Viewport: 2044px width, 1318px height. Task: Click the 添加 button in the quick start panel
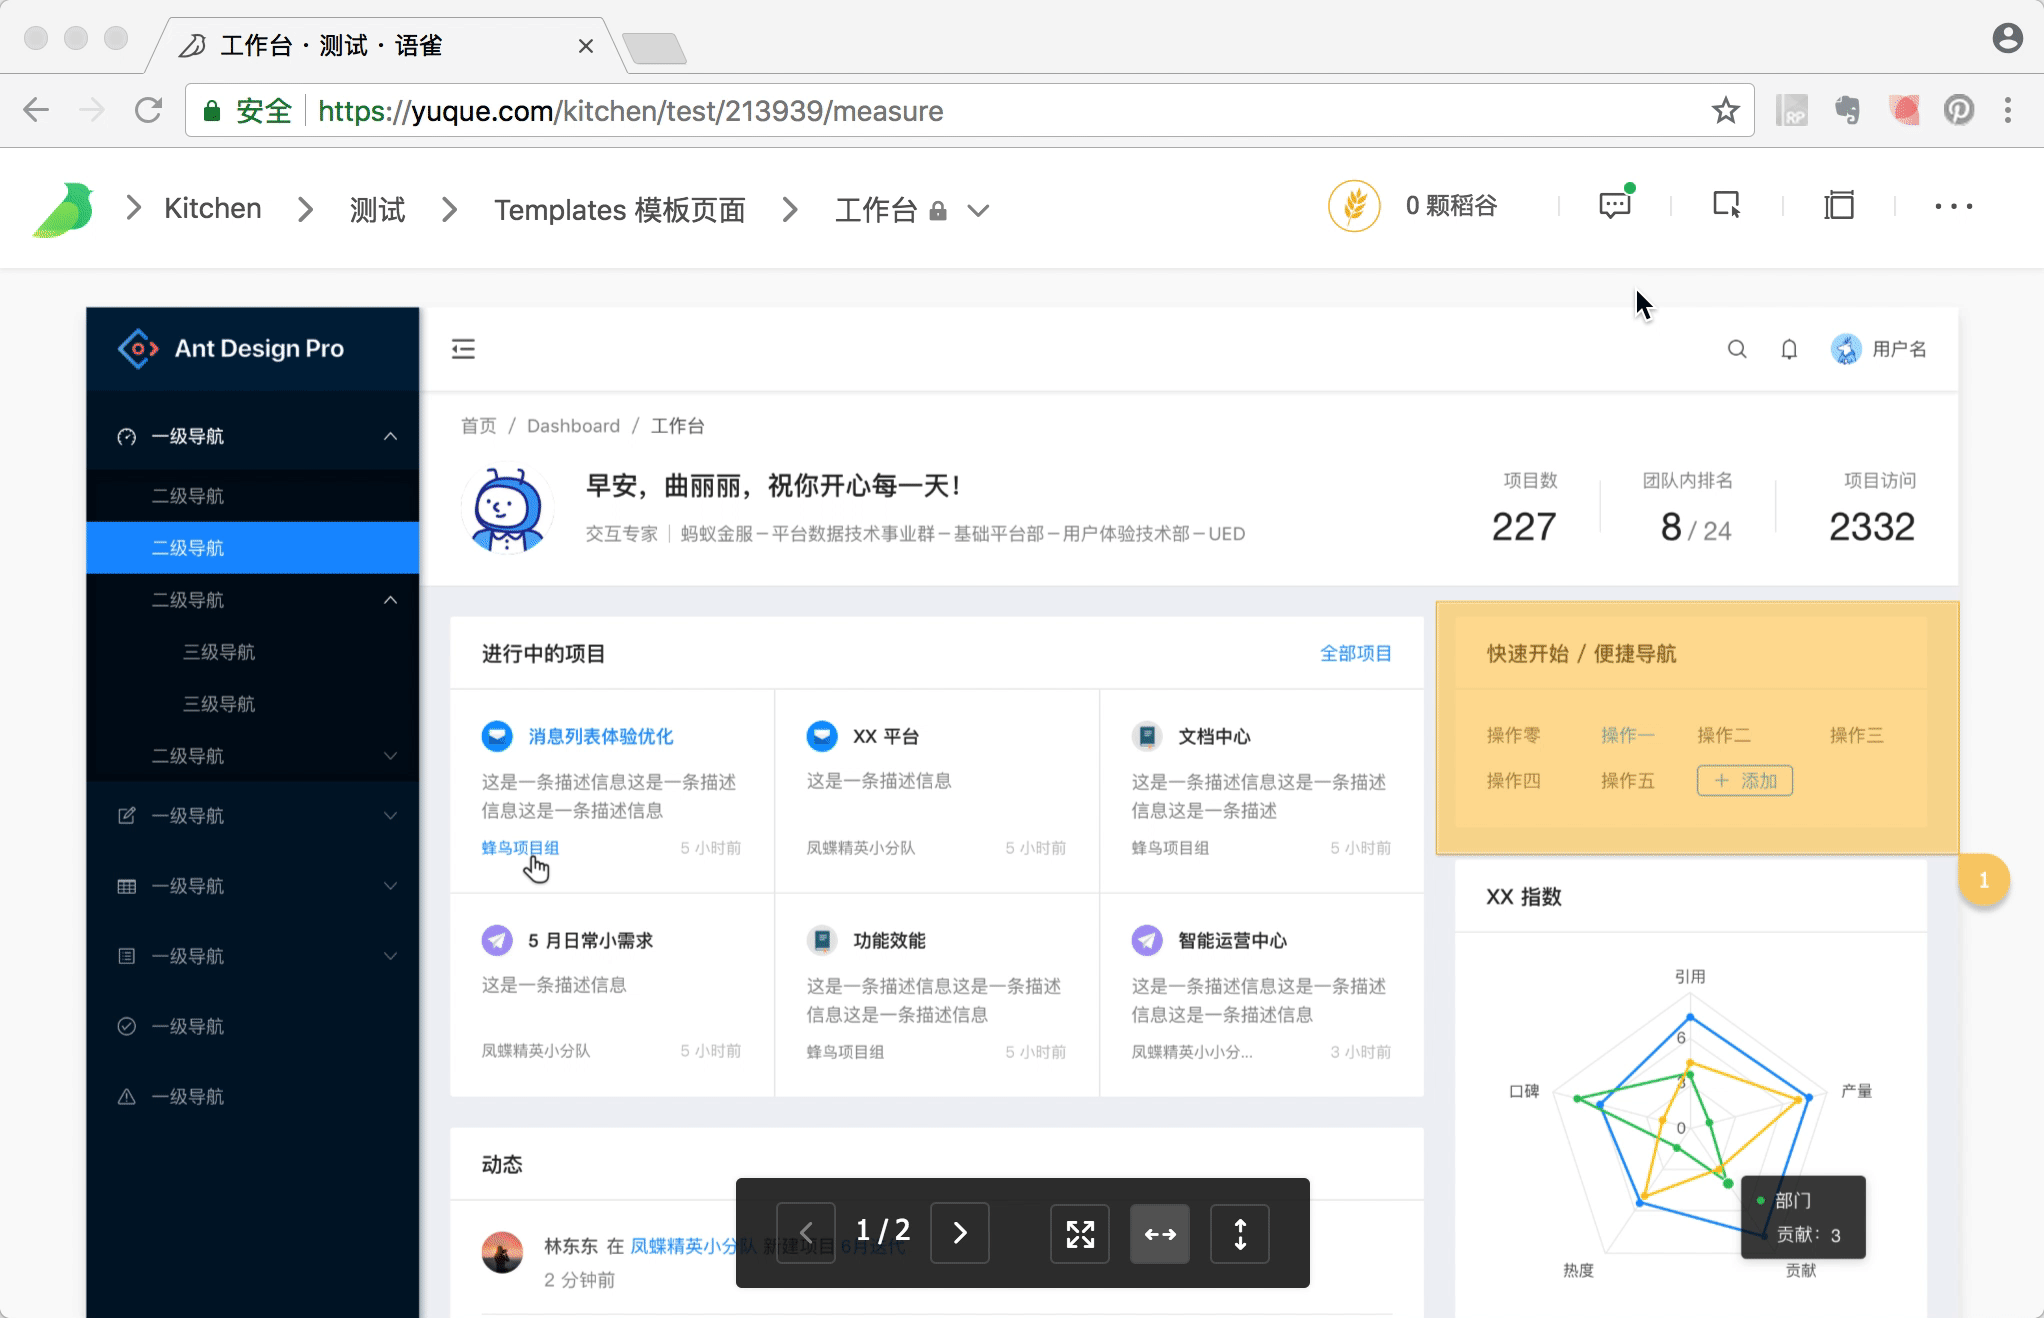(x=1744, y=781)
